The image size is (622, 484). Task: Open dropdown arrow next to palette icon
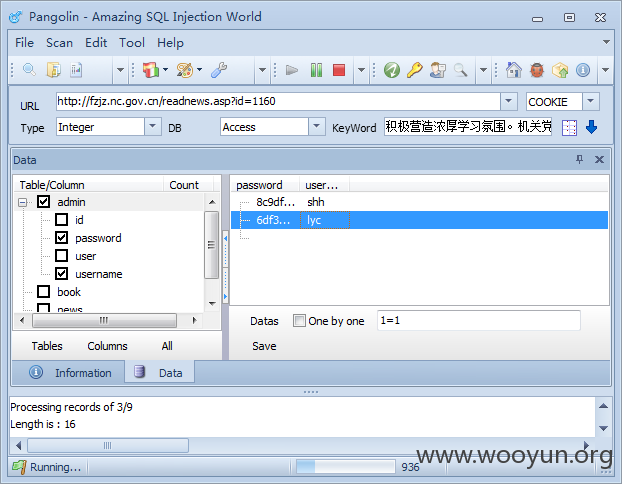pos(200,70)
